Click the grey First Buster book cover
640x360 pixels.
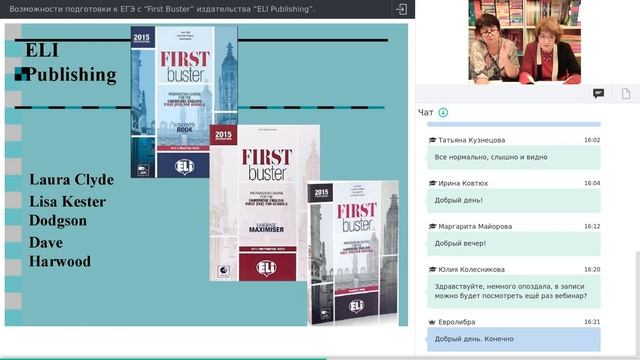tap(353, 253)
